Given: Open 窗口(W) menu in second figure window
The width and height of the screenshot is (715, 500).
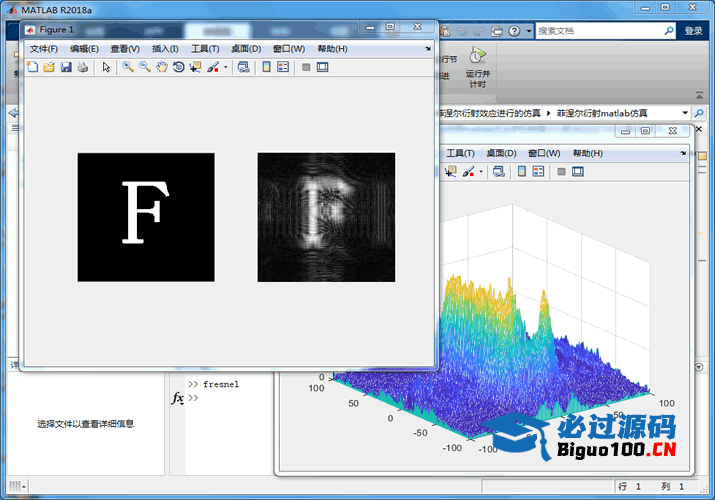Looking at the screenshot, I should (544, 153).
